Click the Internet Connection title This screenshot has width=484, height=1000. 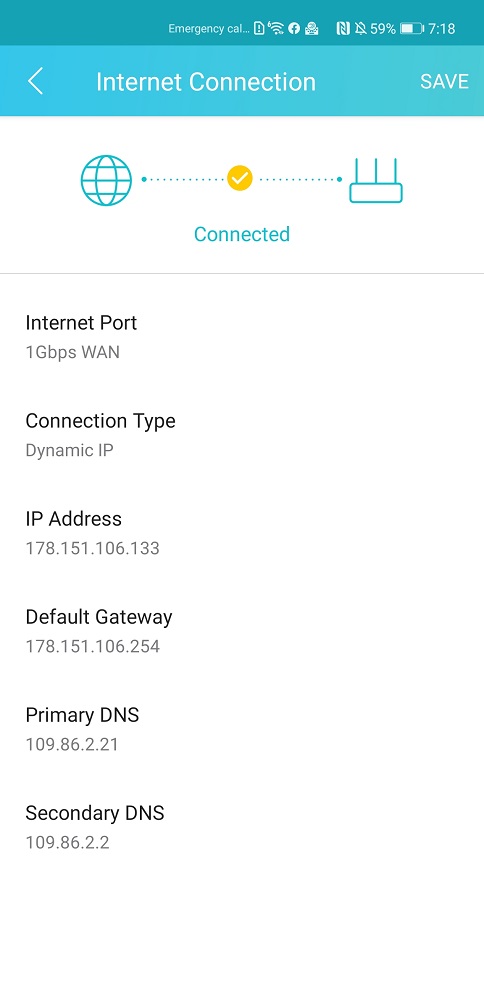[x=206, y=82]
